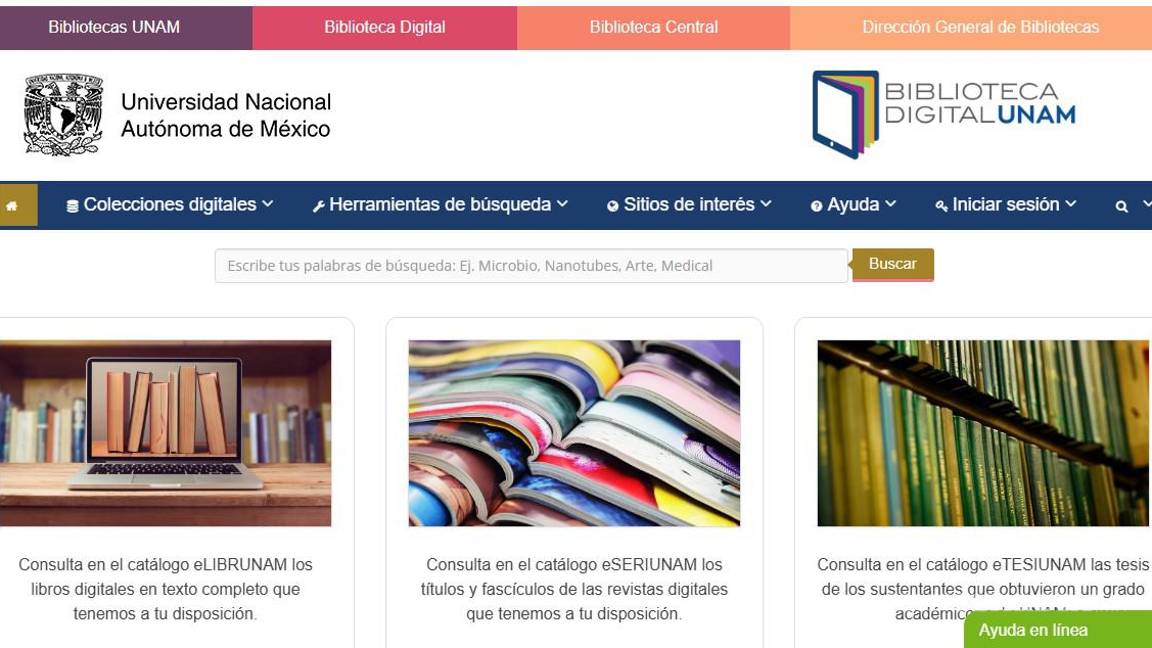The width and height of the screenshot is (1152, 648).
Task: Click inside the search keywords field
Action: click(530, 264)
